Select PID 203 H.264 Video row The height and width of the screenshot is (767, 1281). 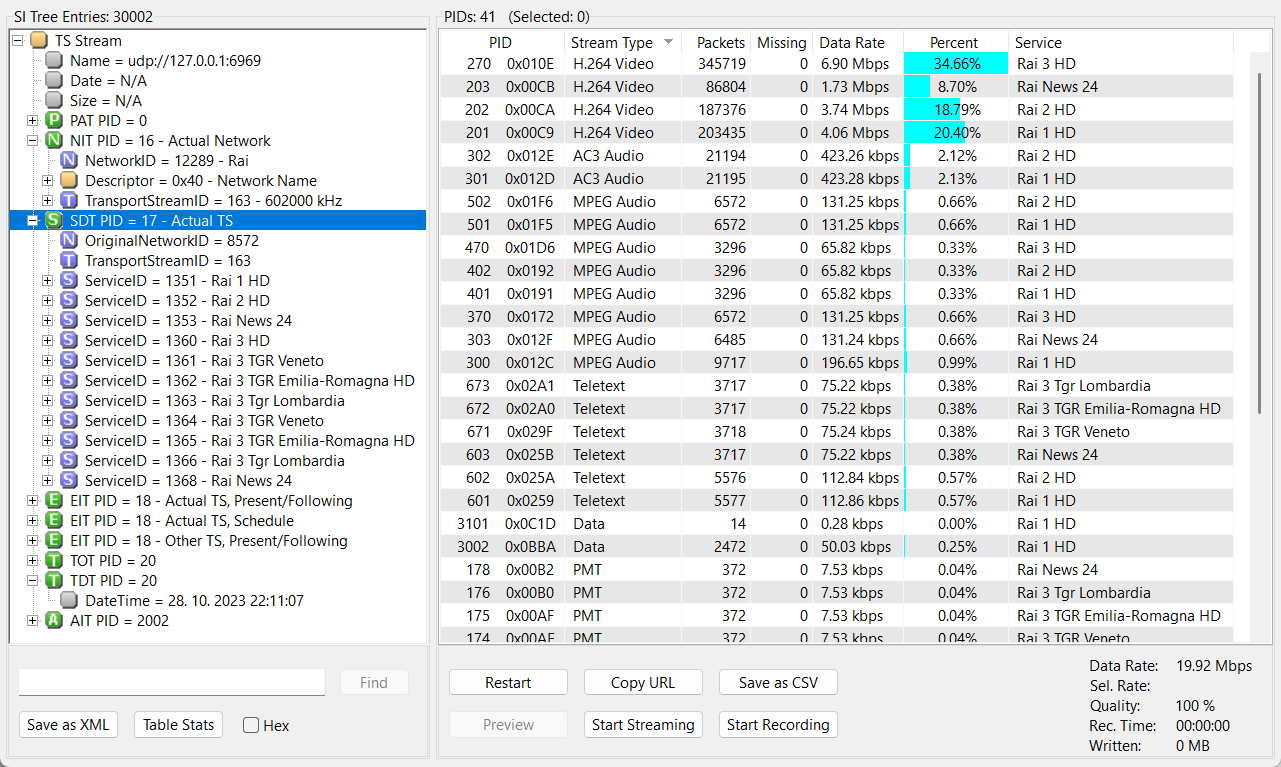(x=836, y=87)
